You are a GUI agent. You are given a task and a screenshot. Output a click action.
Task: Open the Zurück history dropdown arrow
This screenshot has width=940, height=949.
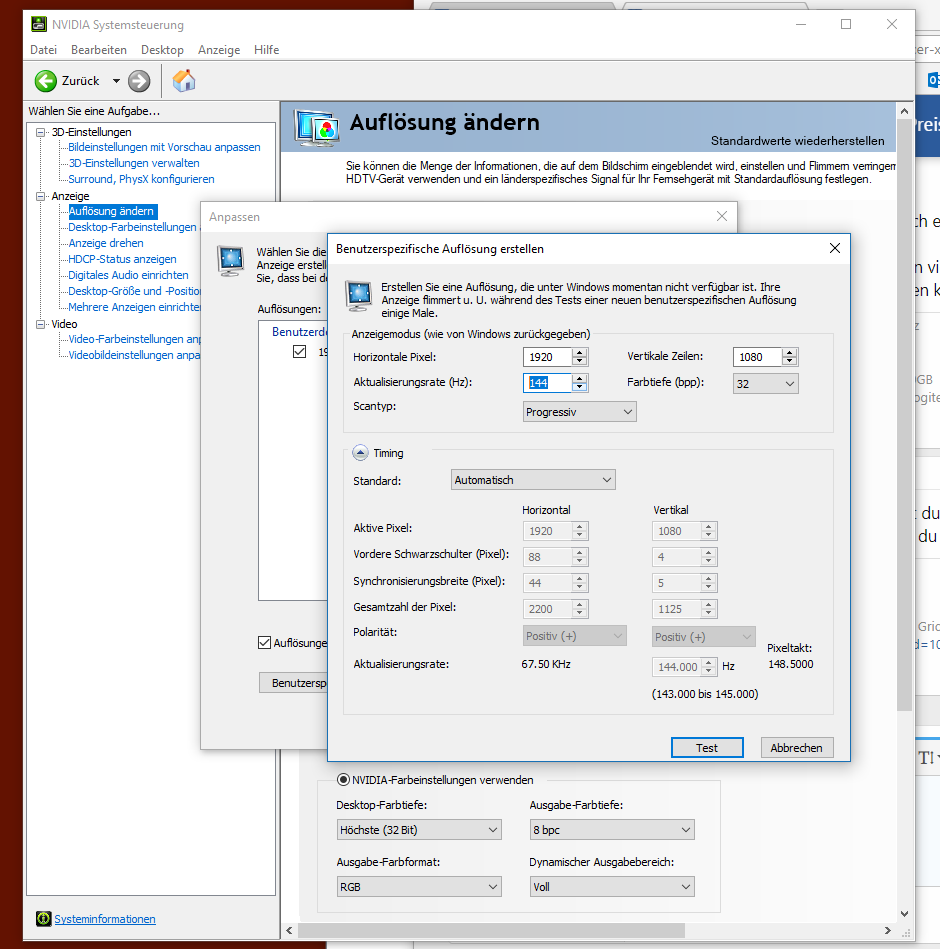[x=116, y=80]
